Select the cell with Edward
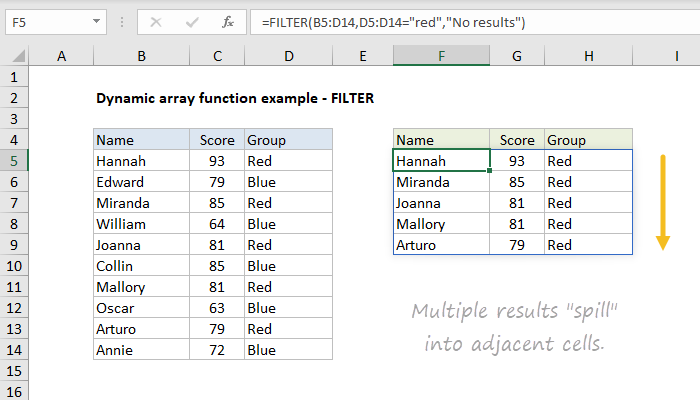This screenshot has height=400, width=700. [141, 182]
